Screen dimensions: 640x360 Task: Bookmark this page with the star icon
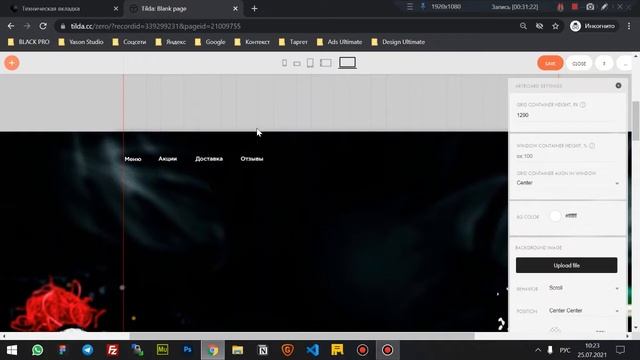click(555, 26)
